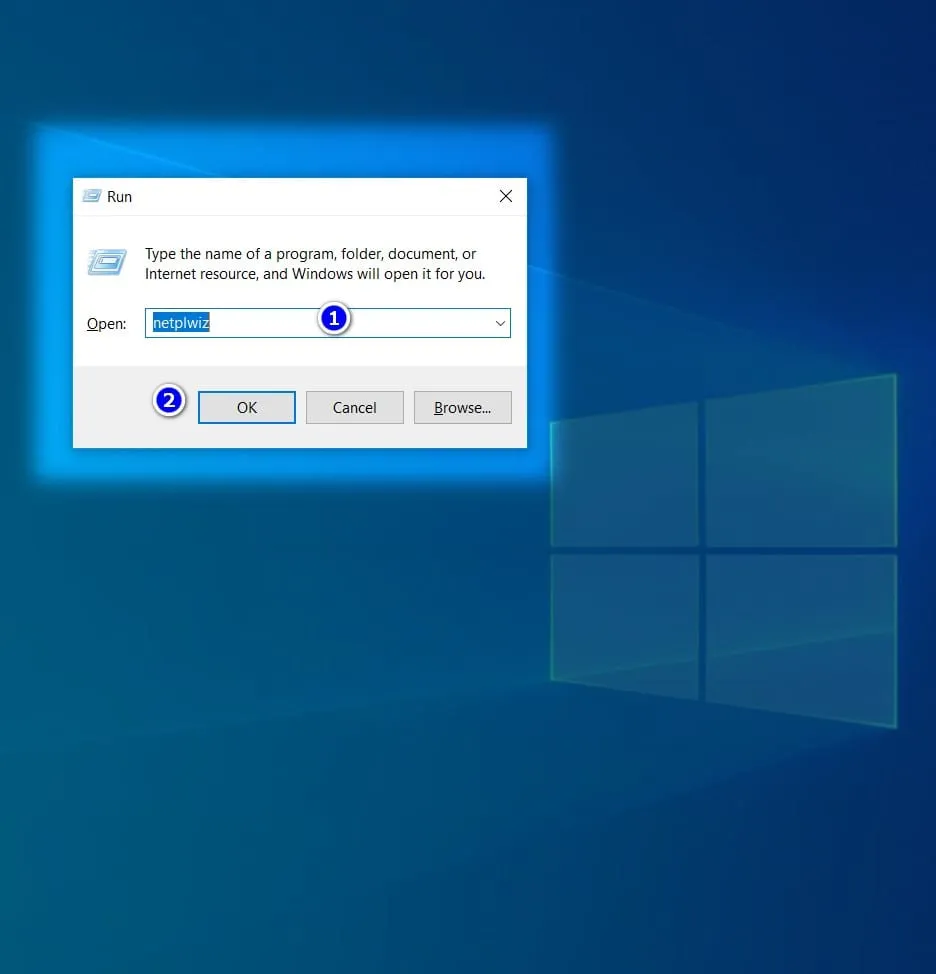Cancel the Run dialog
936x974 pixels.
[x=354, y=407]
